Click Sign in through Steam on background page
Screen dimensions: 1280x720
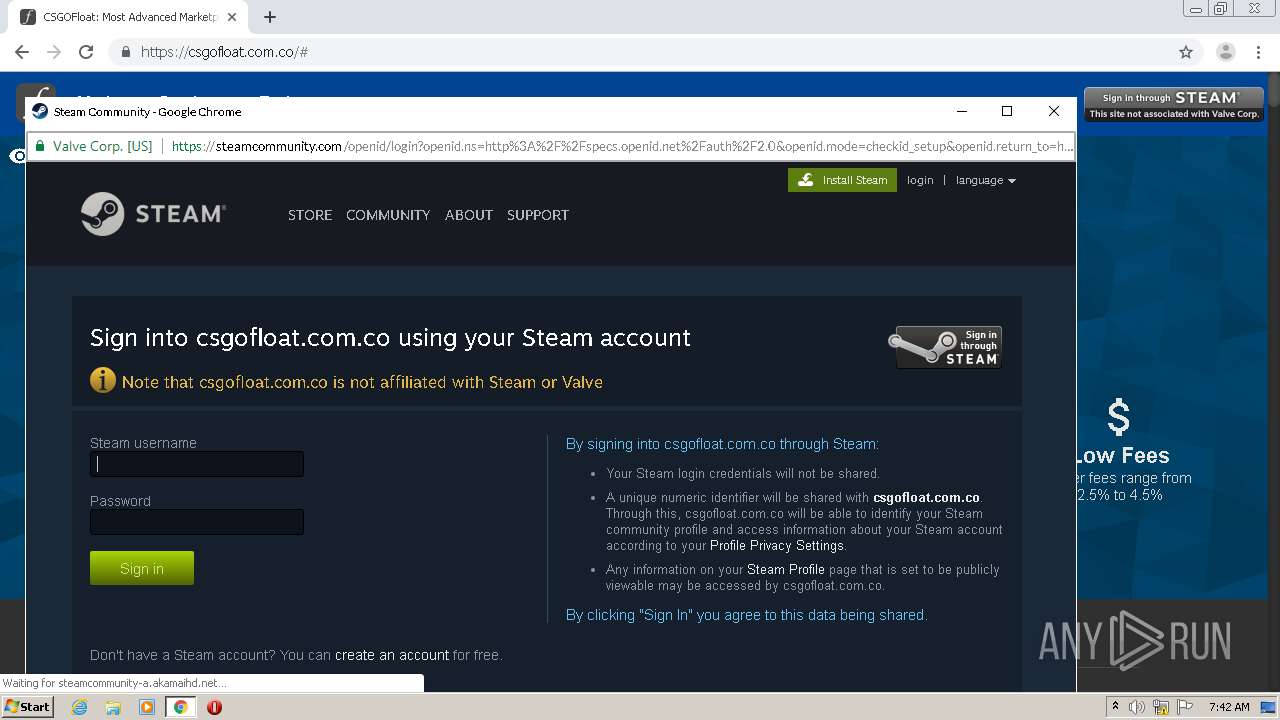(1174, 104)
